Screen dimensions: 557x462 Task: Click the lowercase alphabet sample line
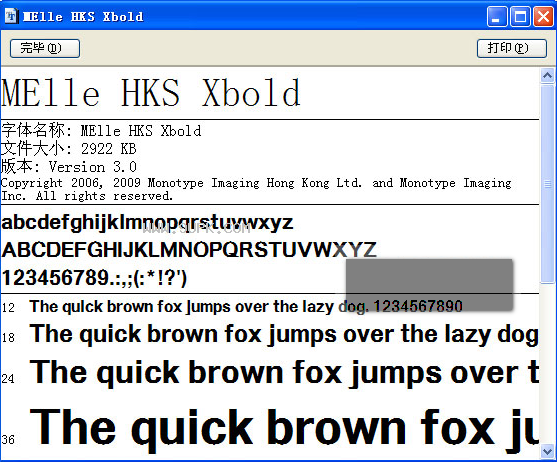click(147, 223)
